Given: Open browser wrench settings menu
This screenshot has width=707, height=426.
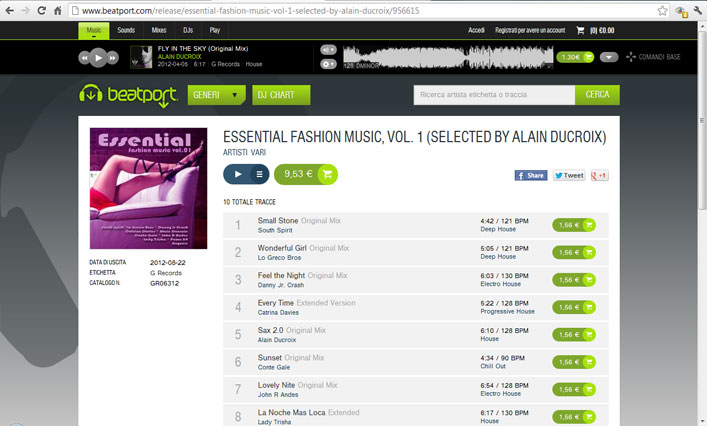Looking at the screenshot, I should [x=698, y=10].
